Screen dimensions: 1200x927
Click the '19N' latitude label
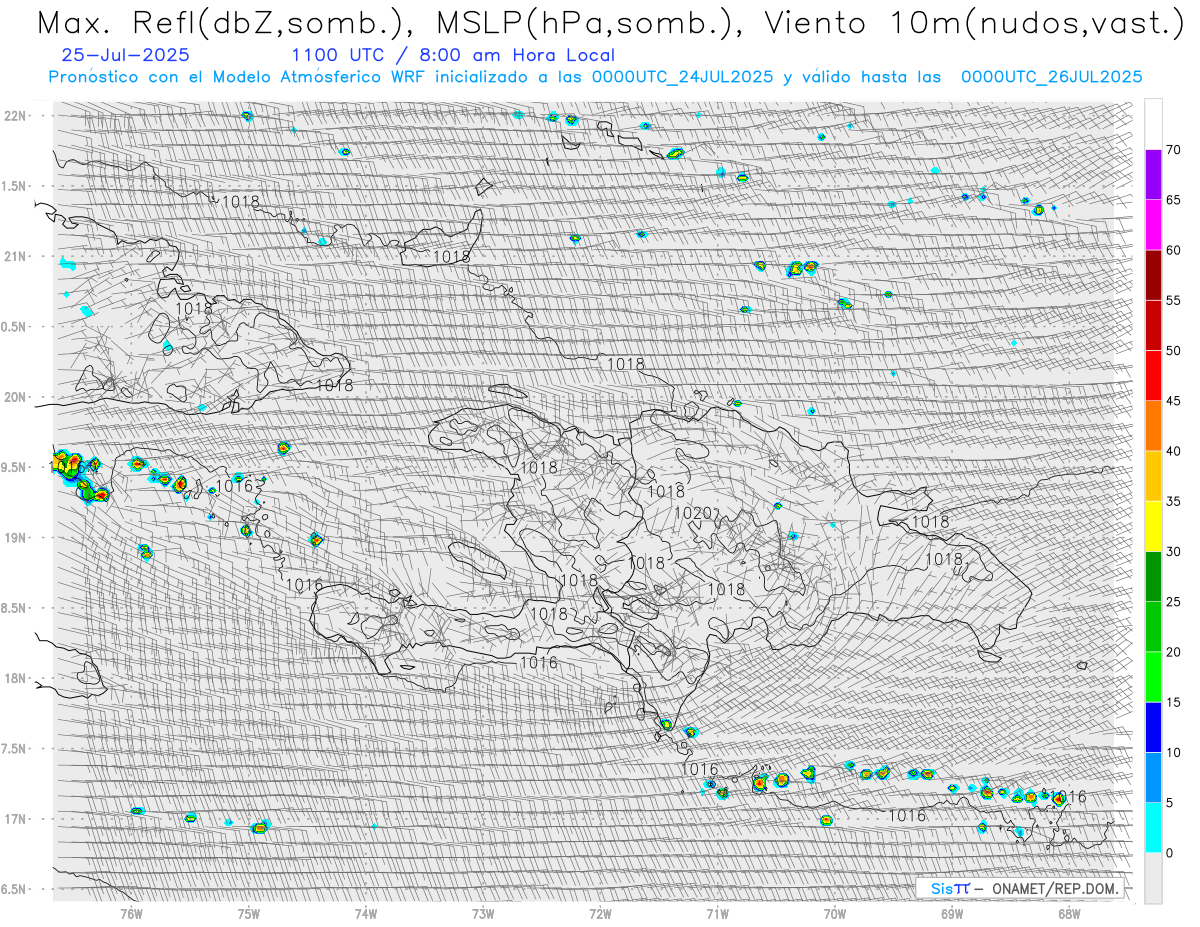[17, 537]
